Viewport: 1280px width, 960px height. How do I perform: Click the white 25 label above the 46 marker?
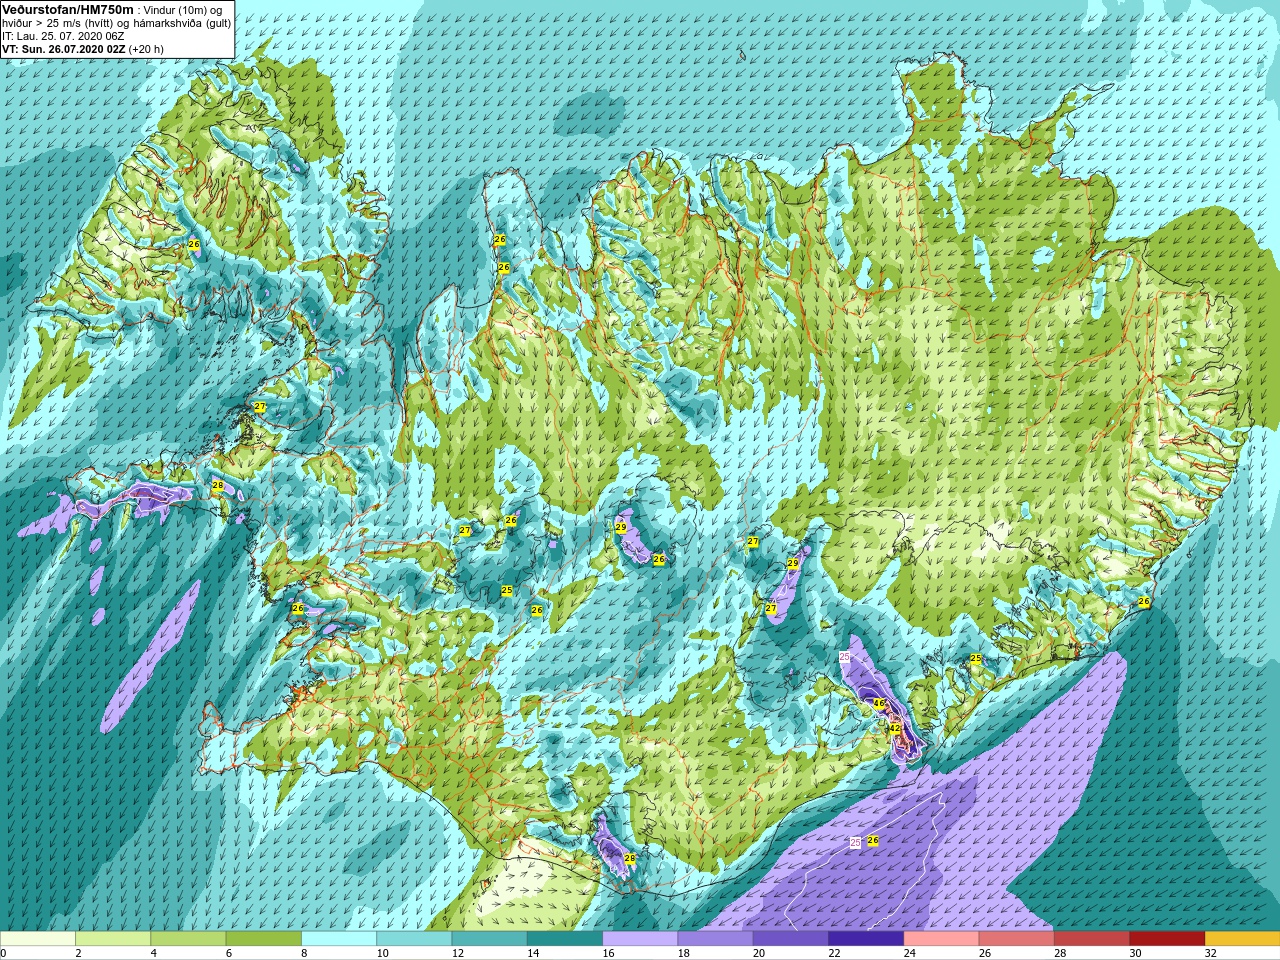click(845, 656)
